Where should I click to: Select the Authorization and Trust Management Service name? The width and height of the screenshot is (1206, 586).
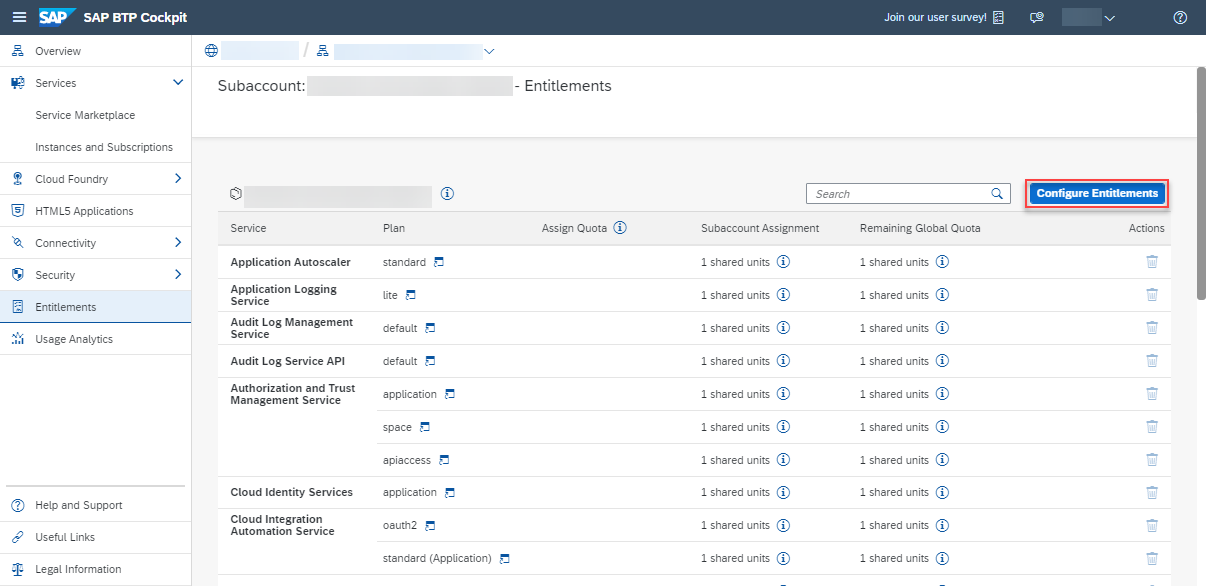tap(293, 394)
